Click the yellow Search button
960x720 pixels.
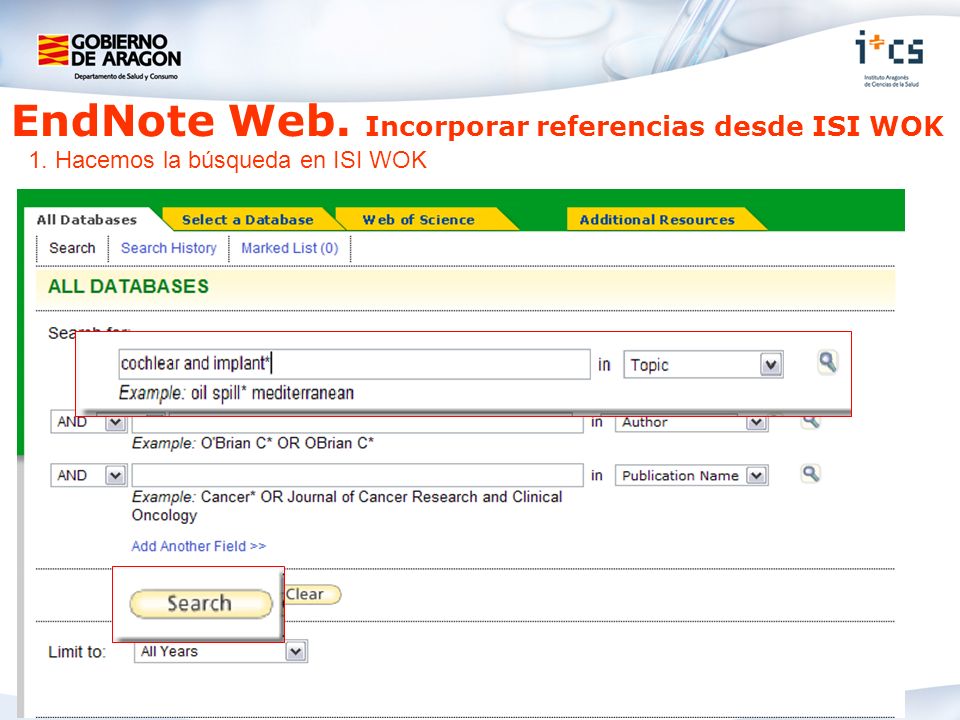(200, 604)
